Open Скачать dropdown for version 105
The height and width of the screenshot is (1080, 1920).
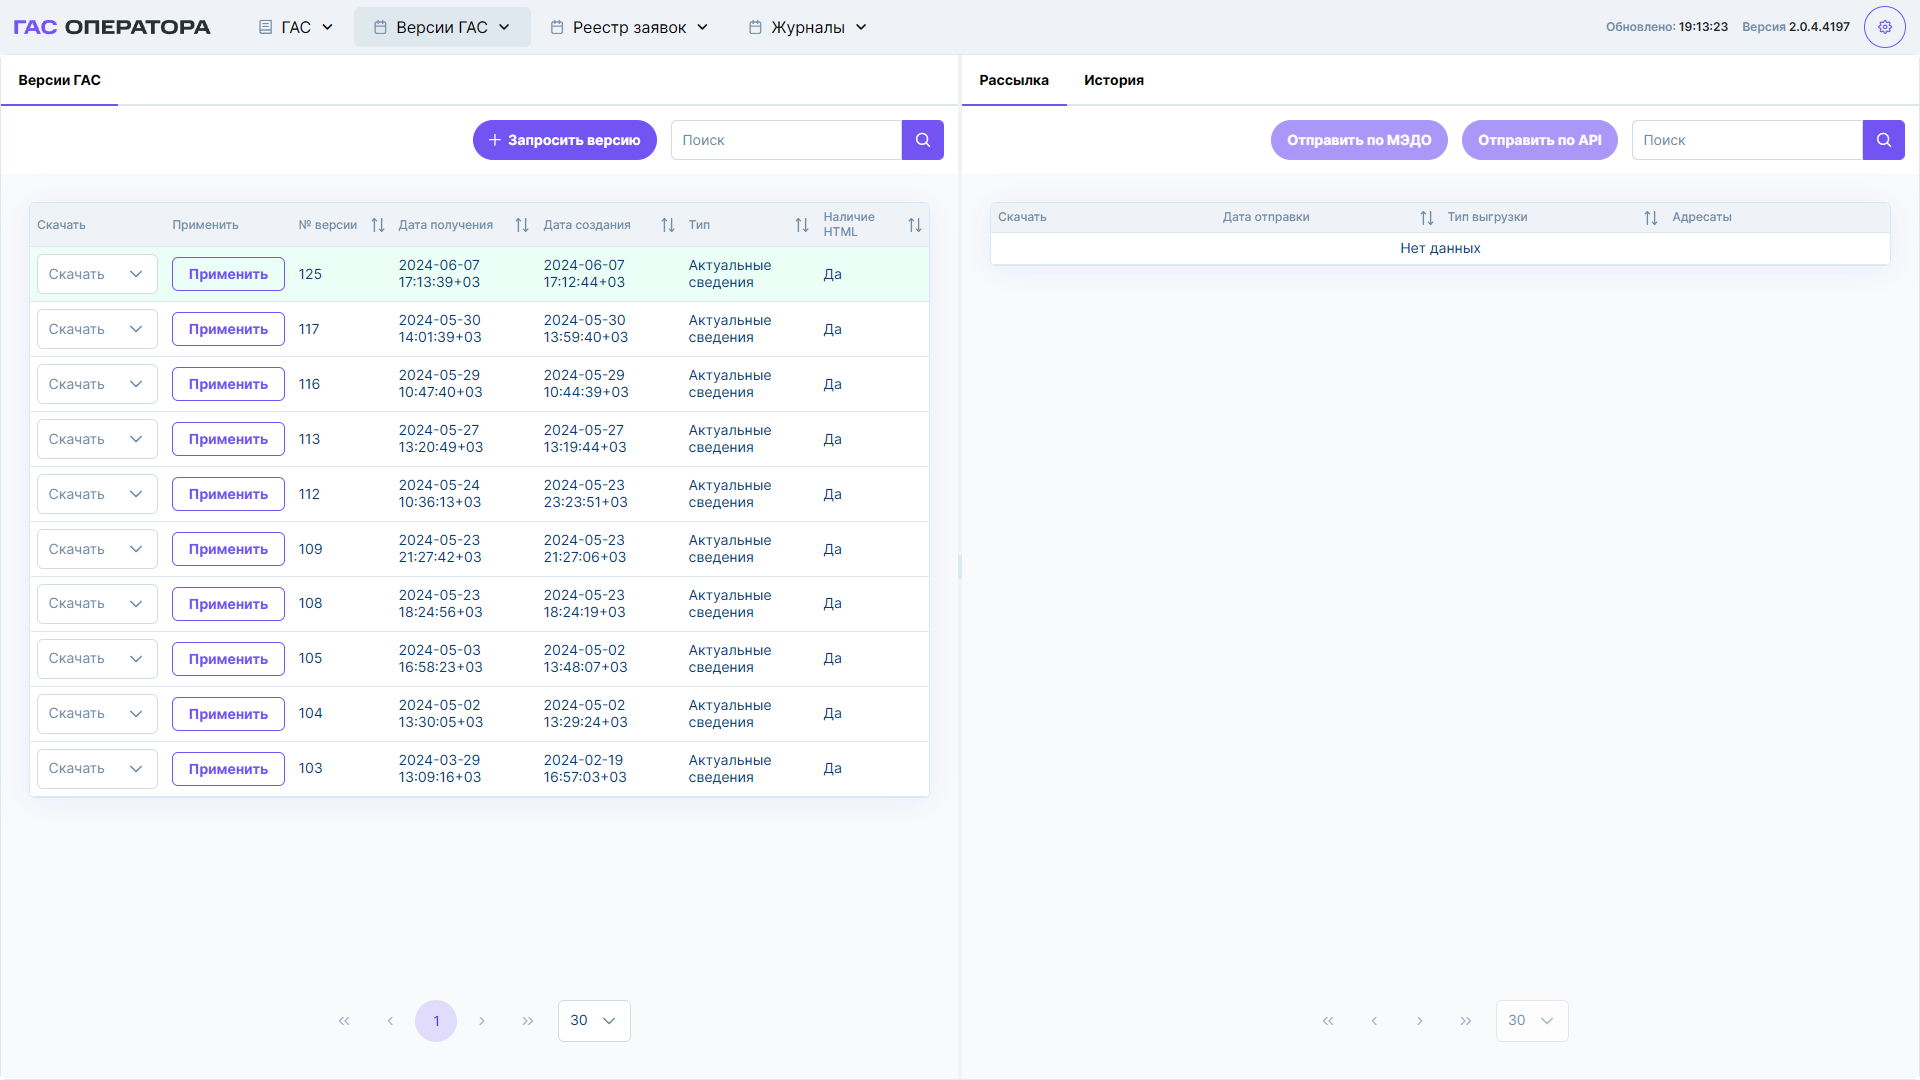click(x=97, y=659)
